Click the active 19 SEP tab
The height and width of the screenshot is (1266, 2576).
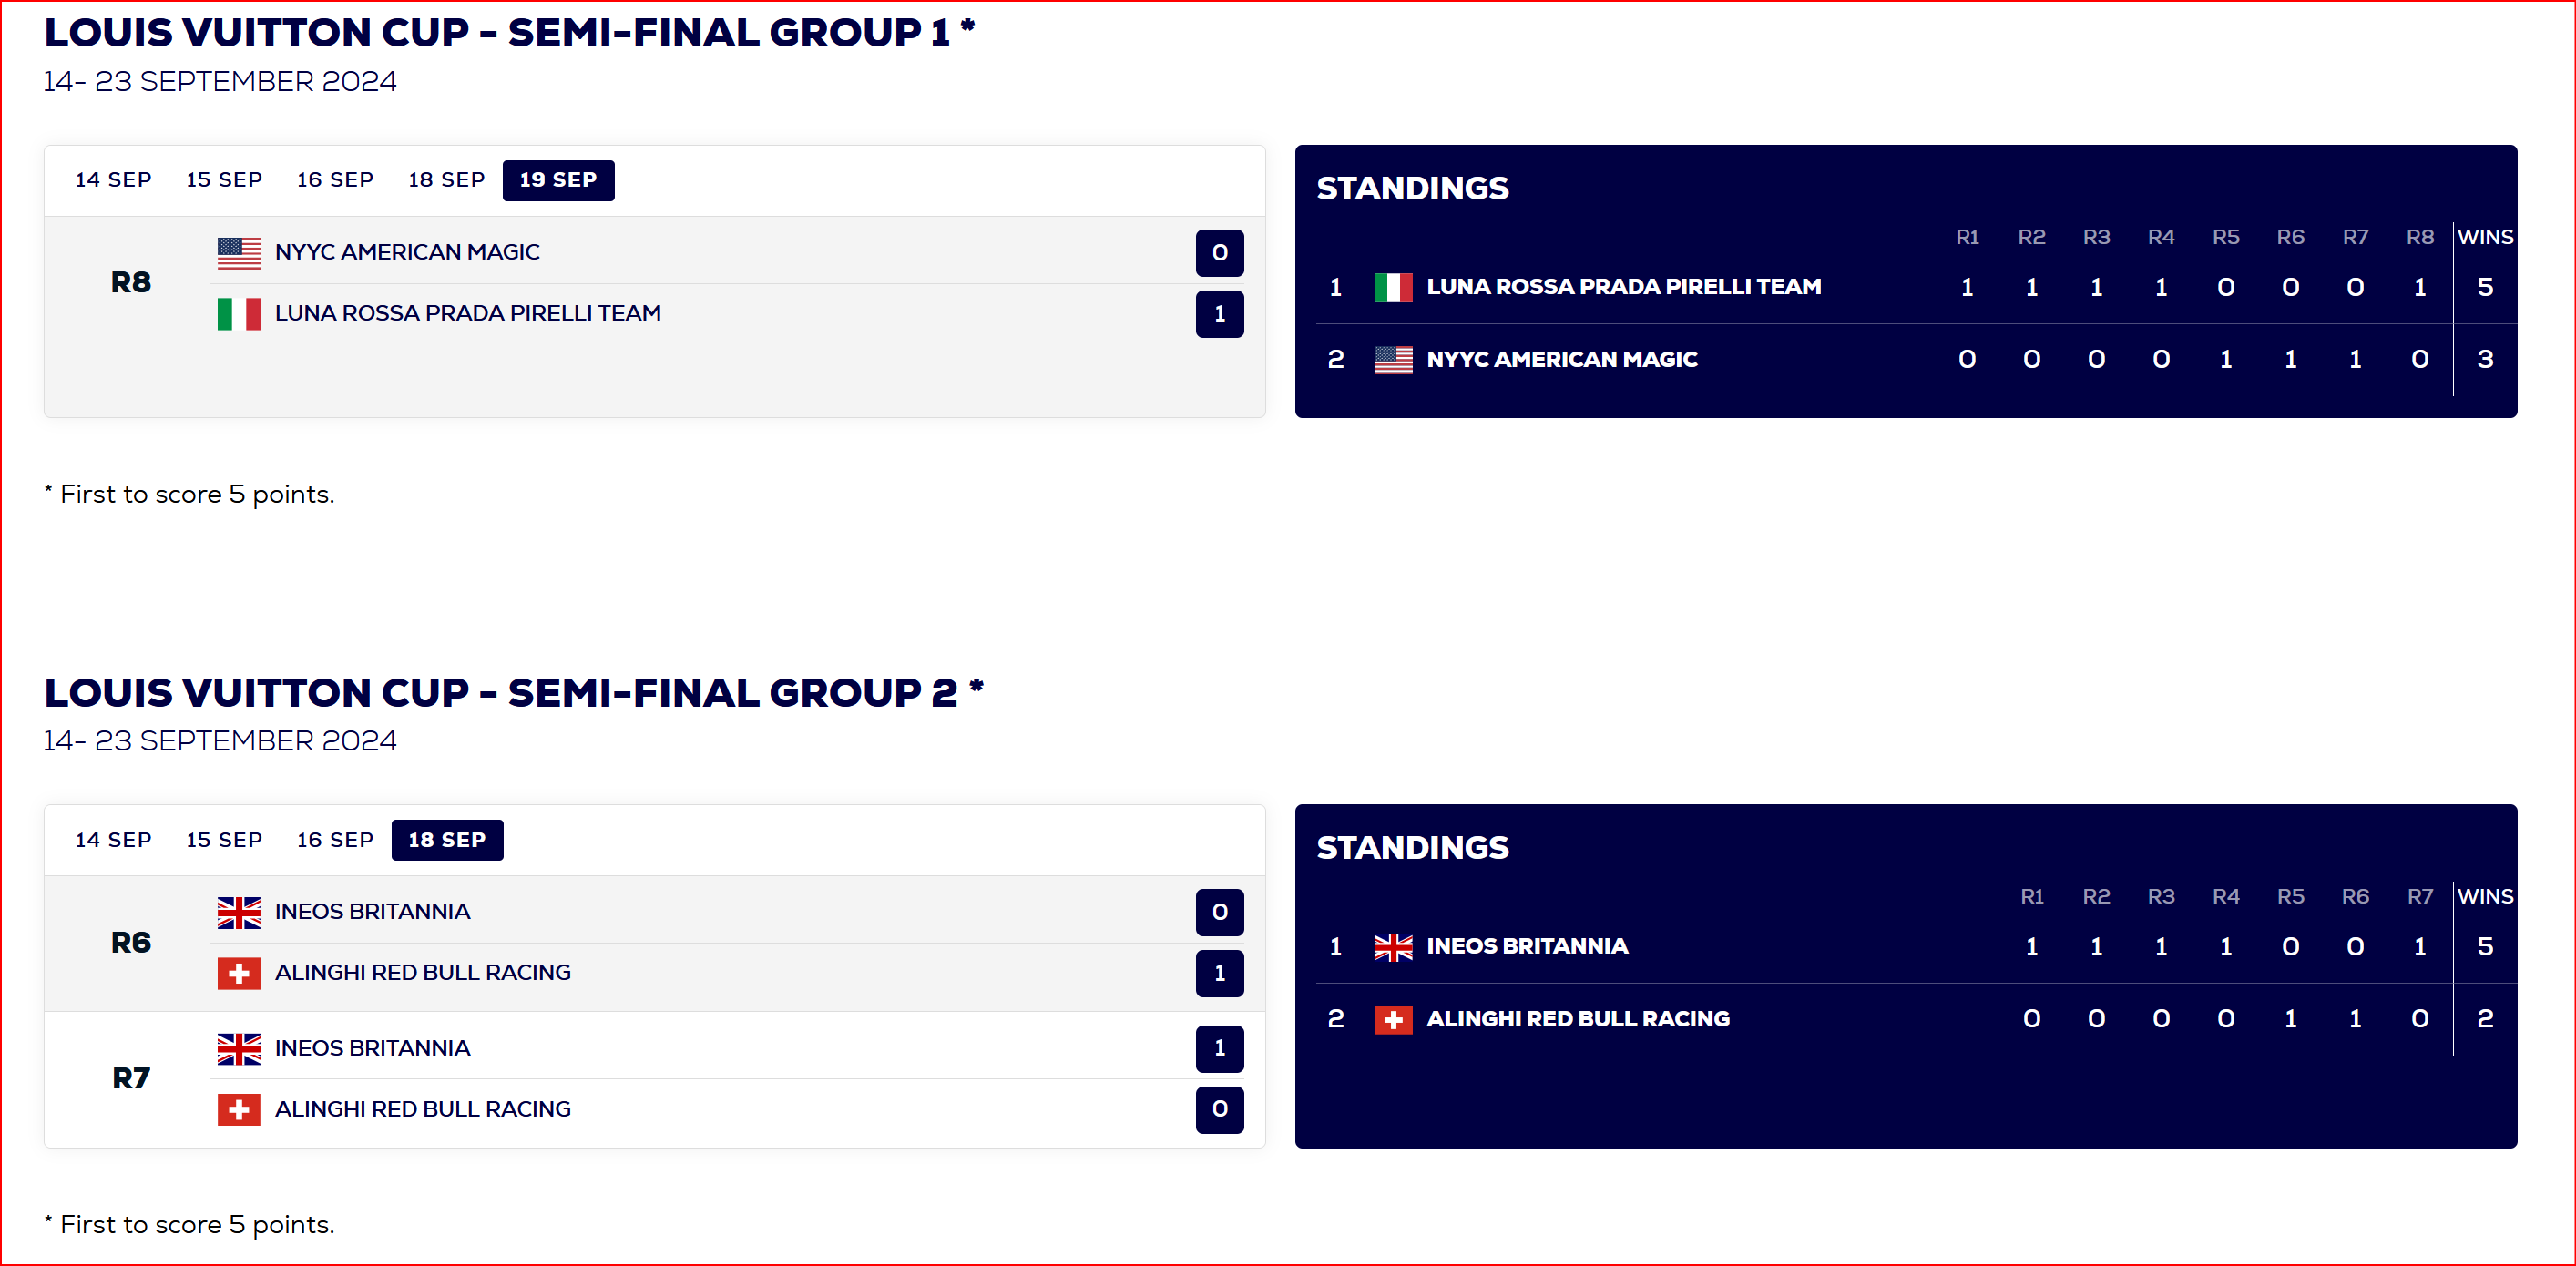point(558,180)
